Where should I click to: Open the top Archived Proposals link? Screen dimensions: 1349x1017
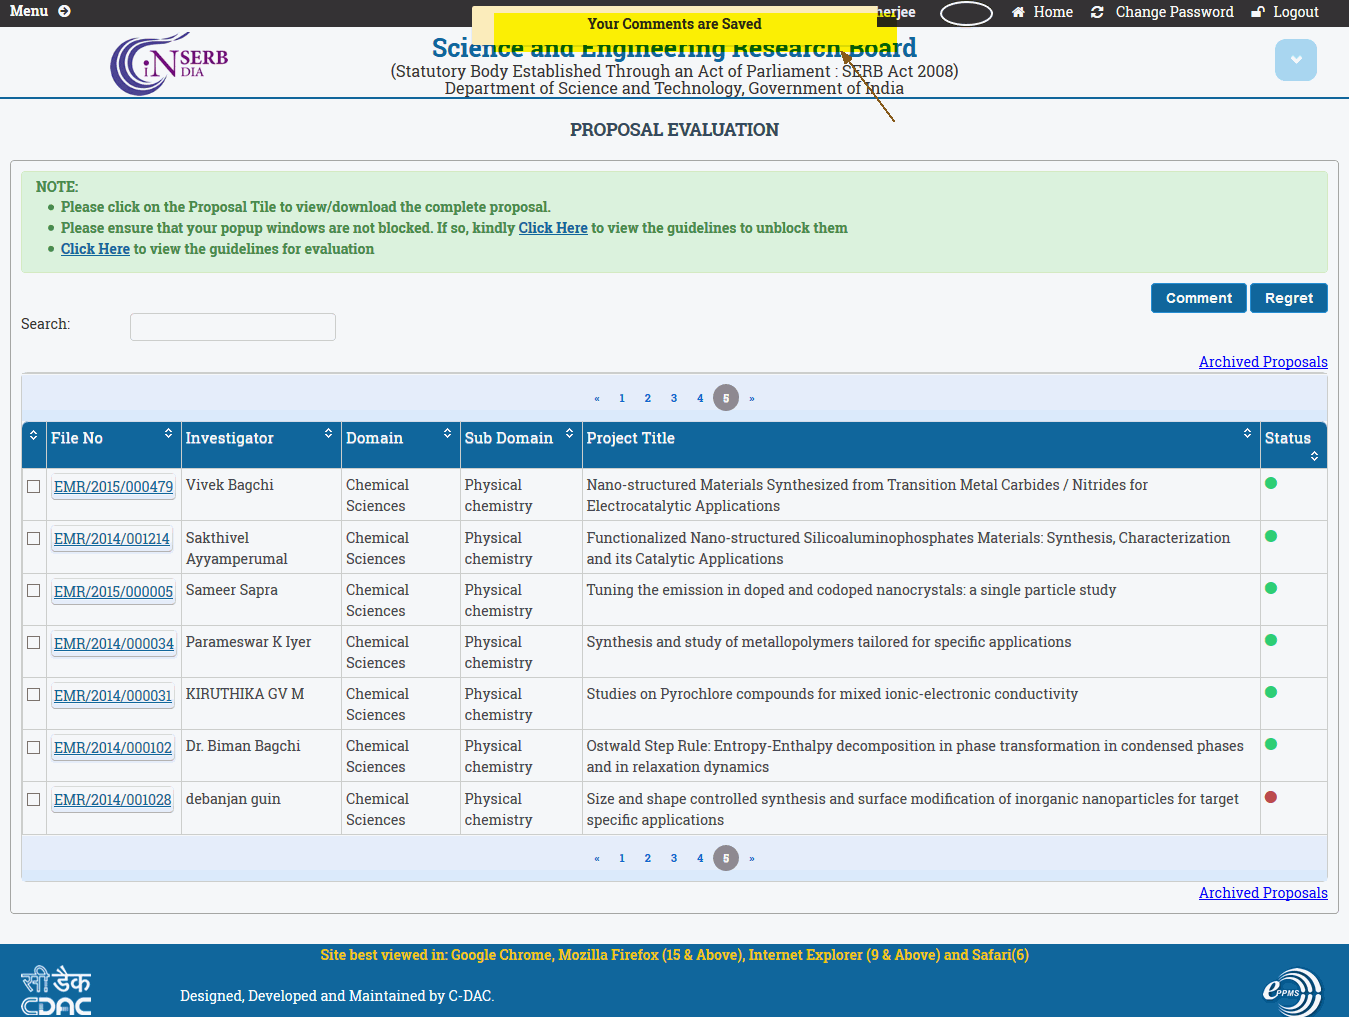[x=1262, y=362]
